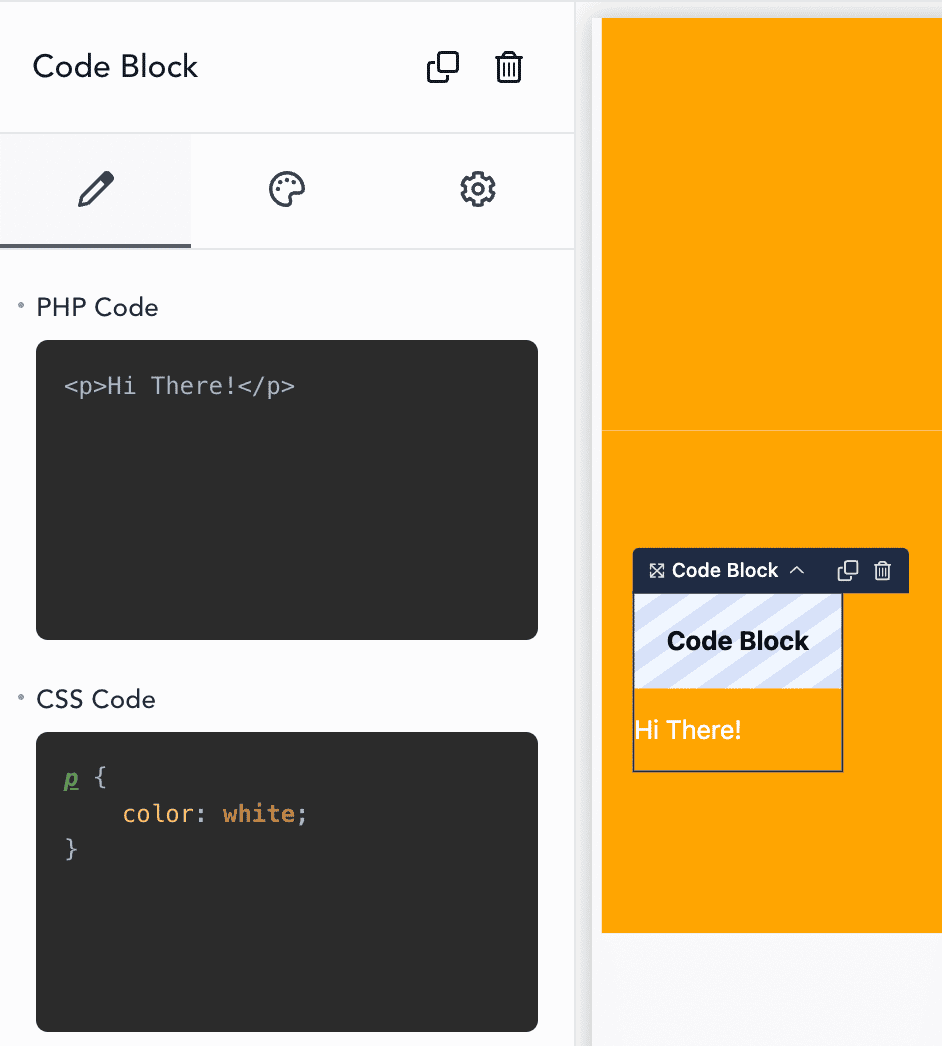Click the CSS Code label
This screenshot has width=942, height=1046.
95,699
